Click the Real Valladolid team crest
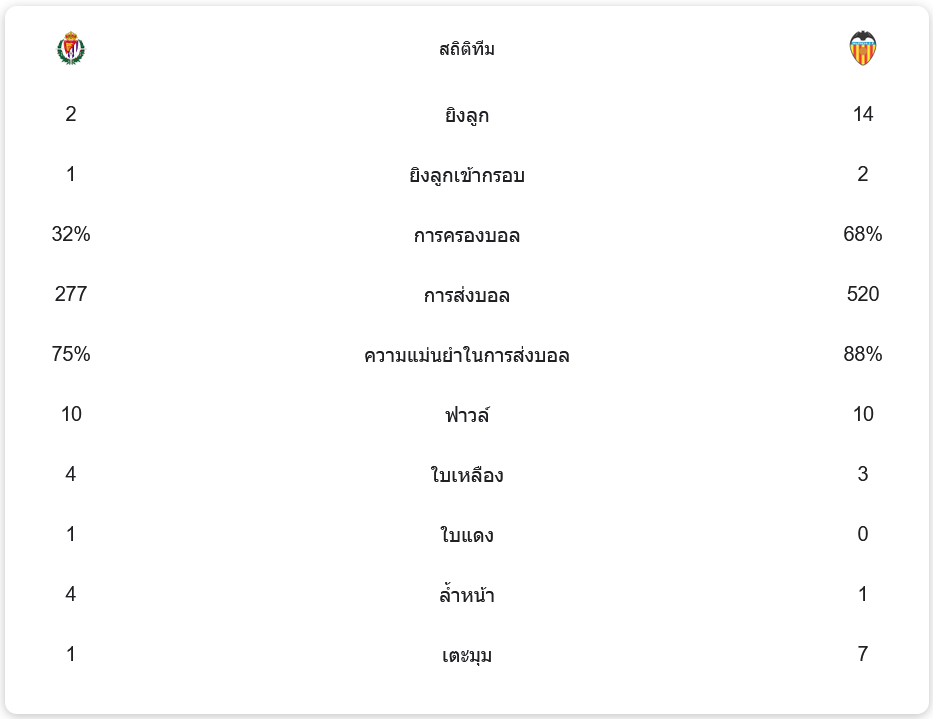Screen dimensions: 933x719 (x=71, y=48)
